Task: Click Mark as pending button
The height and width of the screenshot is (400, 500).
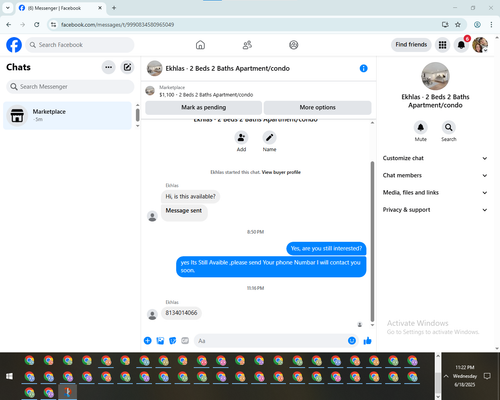Action: click(x=204, y=108)
